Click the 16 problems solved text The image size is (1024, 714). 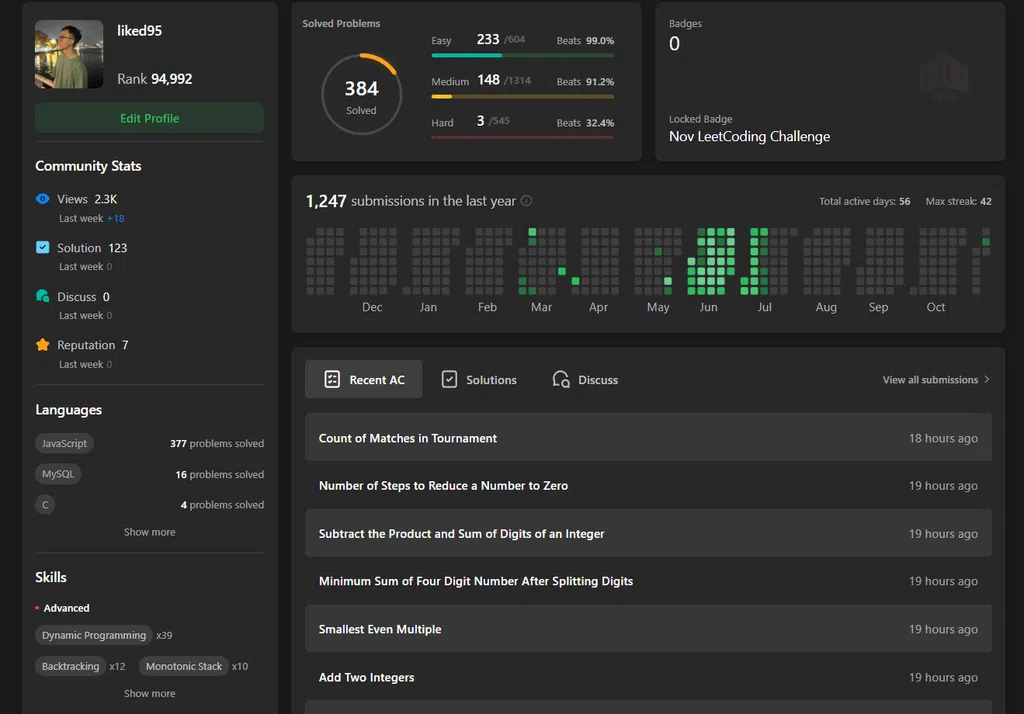pyautogui.click(x=219, y=474)
